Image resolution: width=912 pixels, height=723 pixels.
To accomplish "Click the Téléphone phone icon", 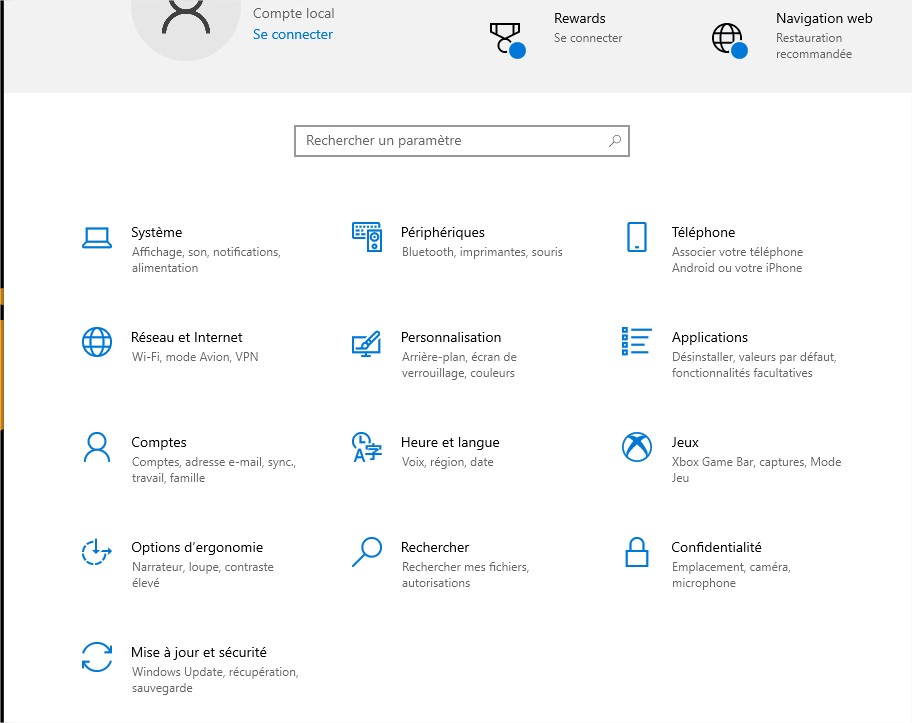I will tap(637, 237).
